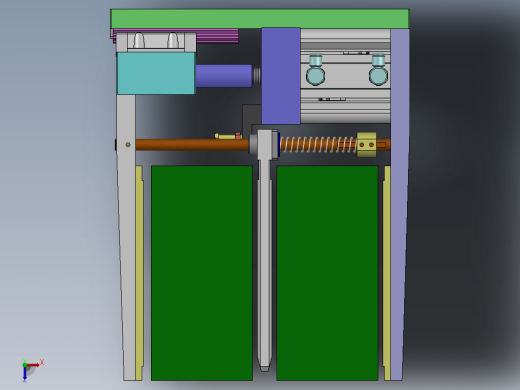Select the orange horizontal shaft left section
Viewport: 520px width, 390px height.
[x=192, y=145]
